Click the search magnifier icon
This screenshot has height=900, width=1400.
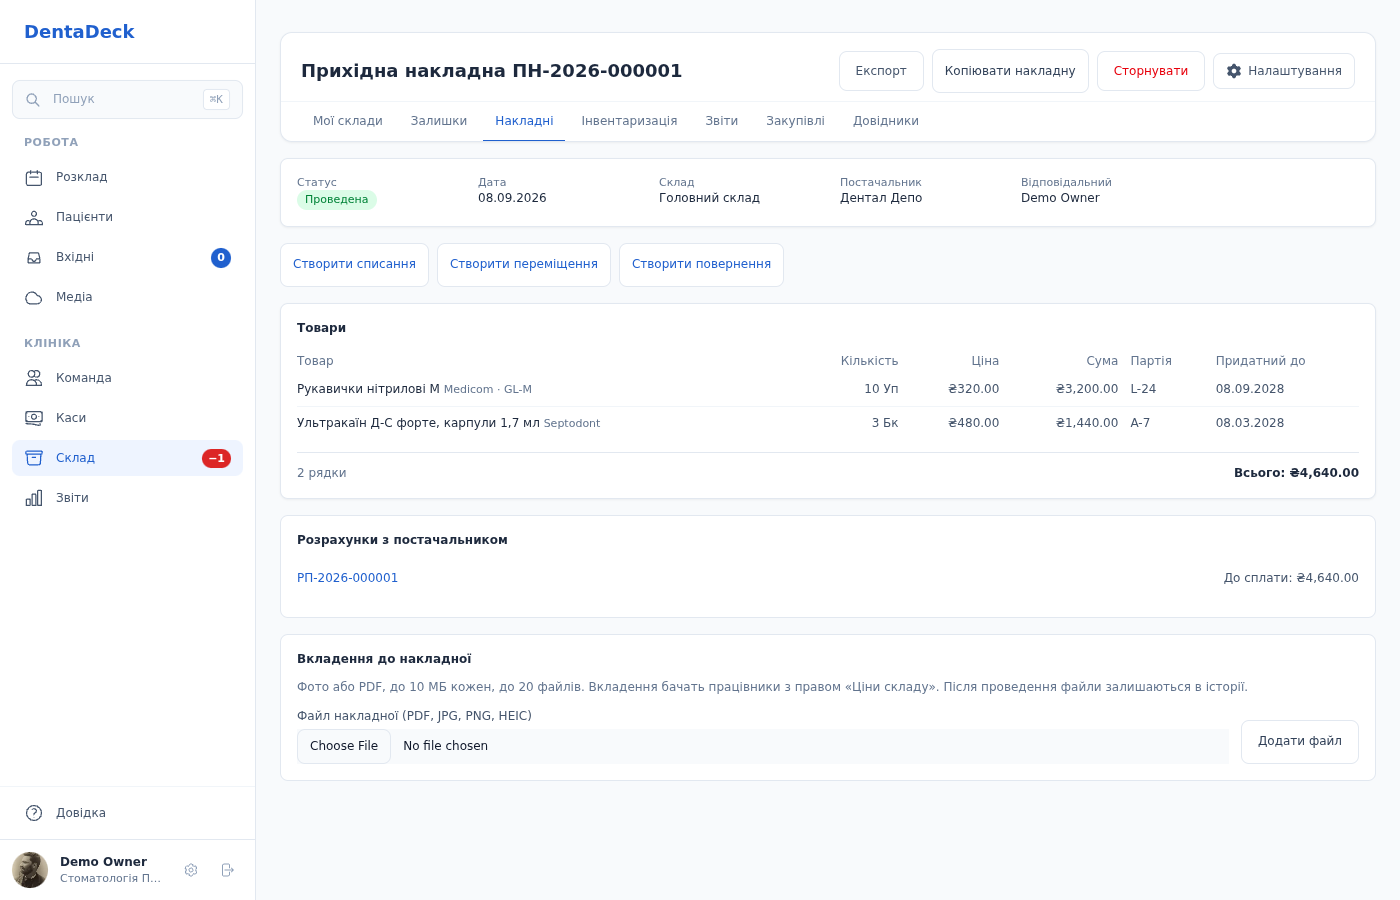33,100
